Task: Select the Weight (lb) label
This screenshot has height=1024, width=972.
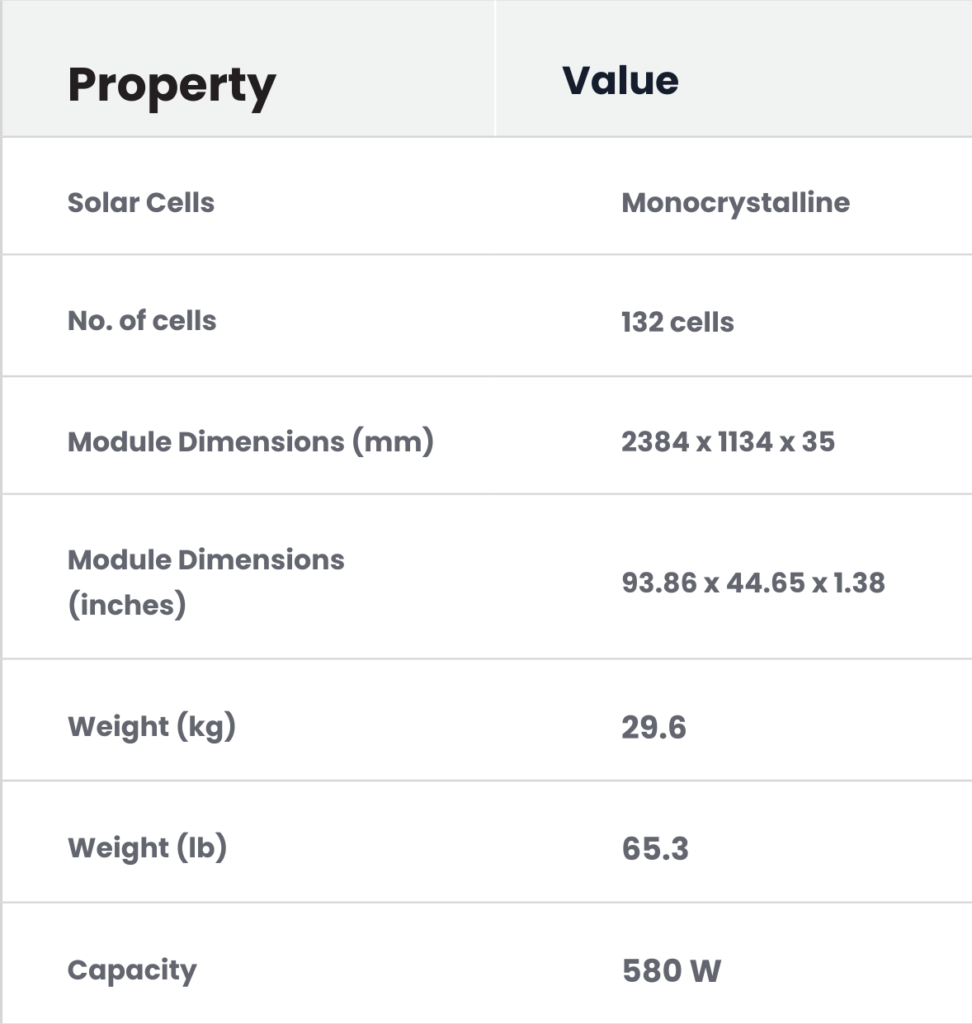Action: point(147,848)
